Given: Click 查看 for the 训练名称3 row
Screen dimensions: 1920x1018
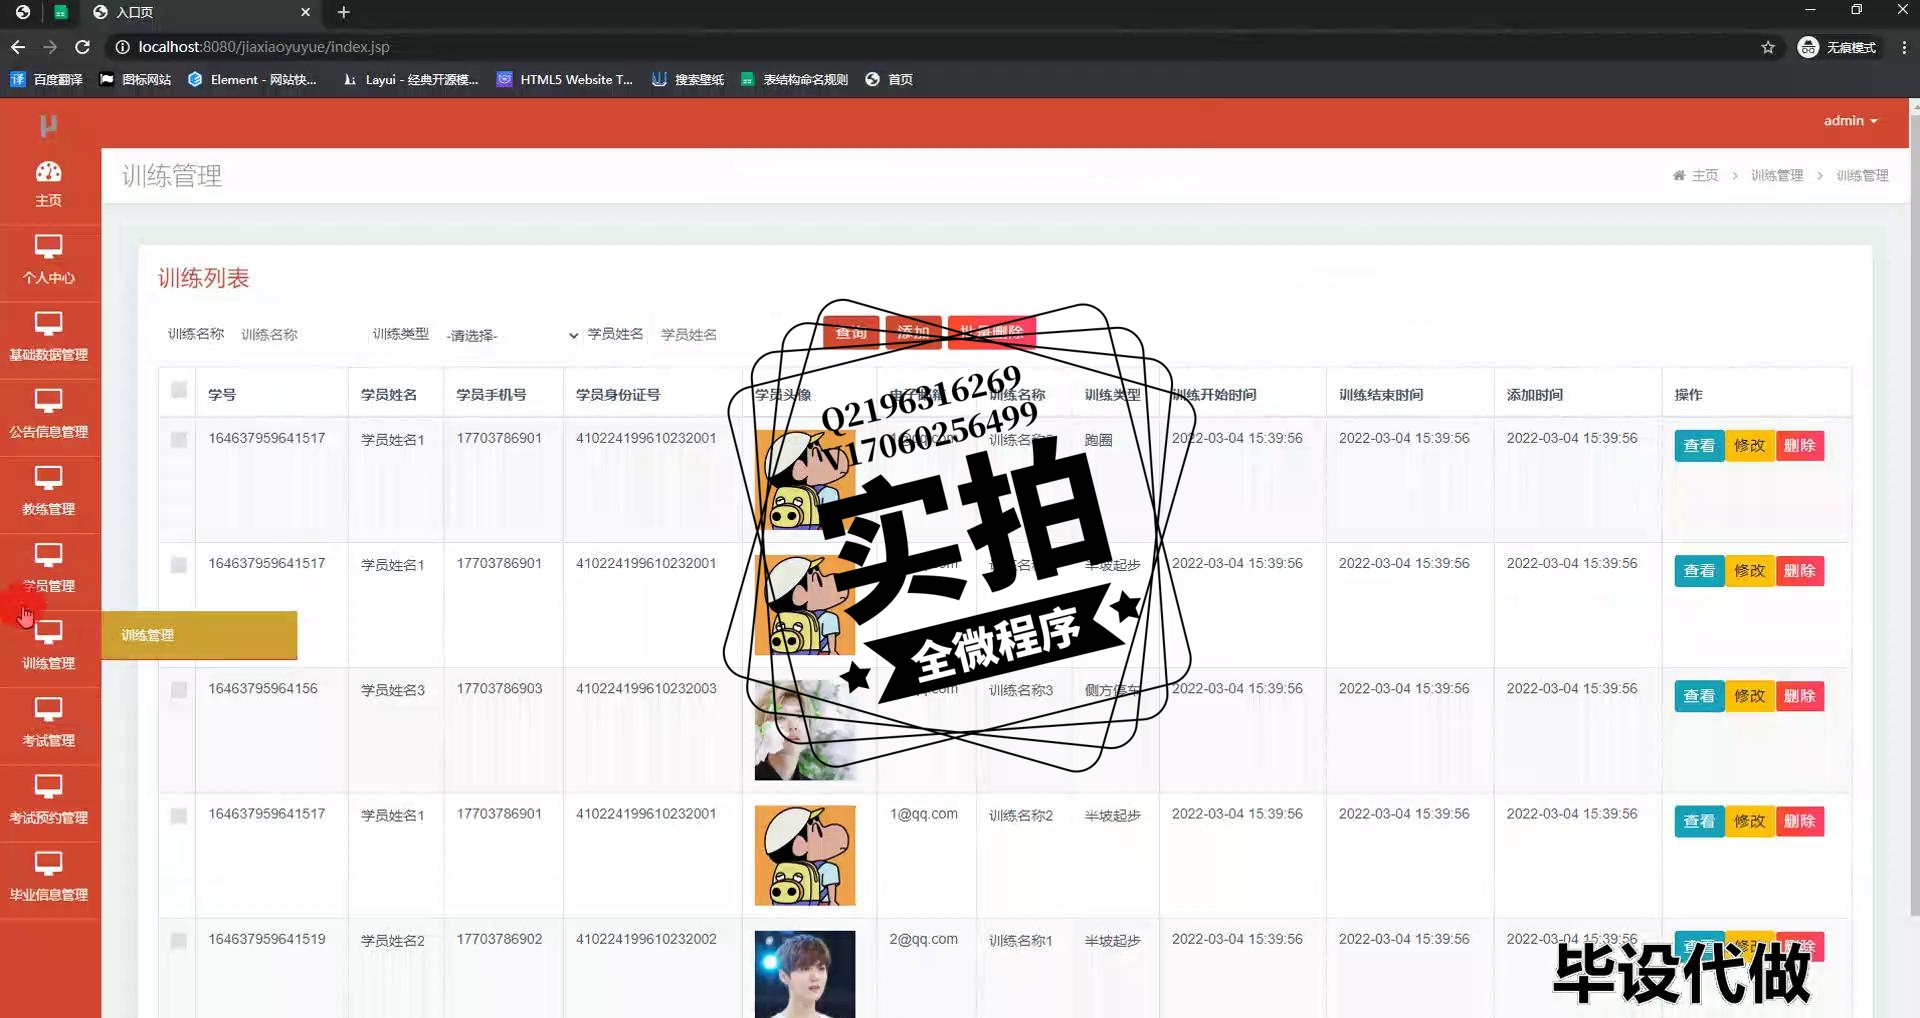Looking at the screenshot, I should click(1699, 696).
